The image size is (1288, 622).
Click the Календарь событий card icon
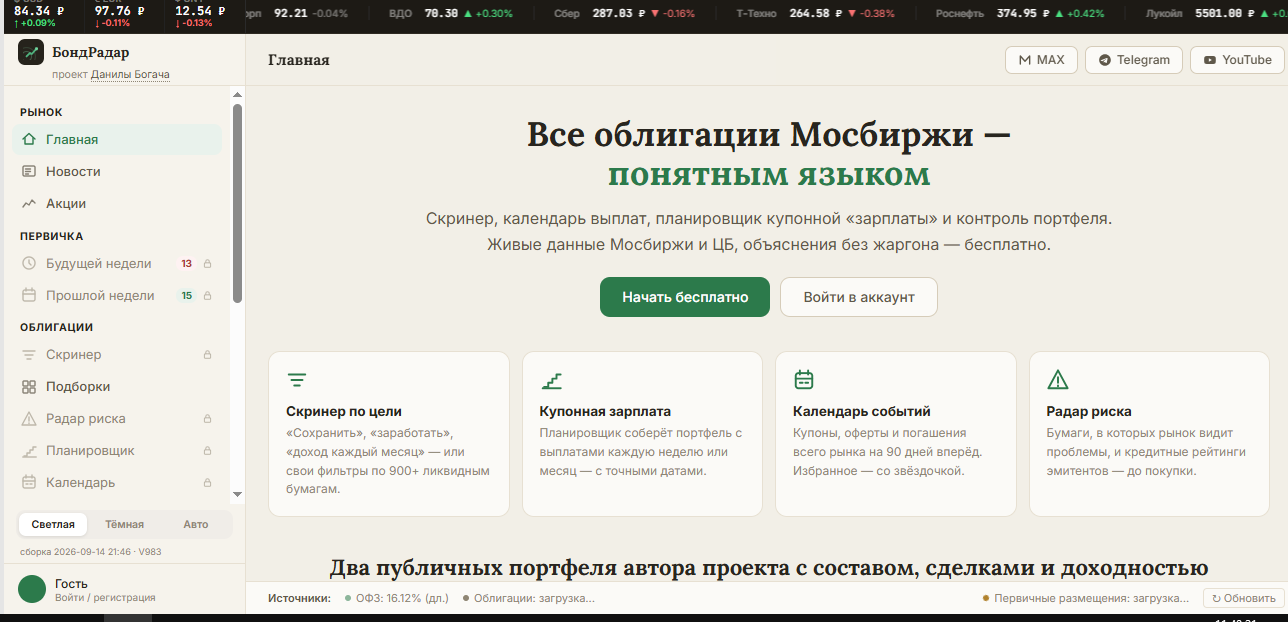point(803,380)
